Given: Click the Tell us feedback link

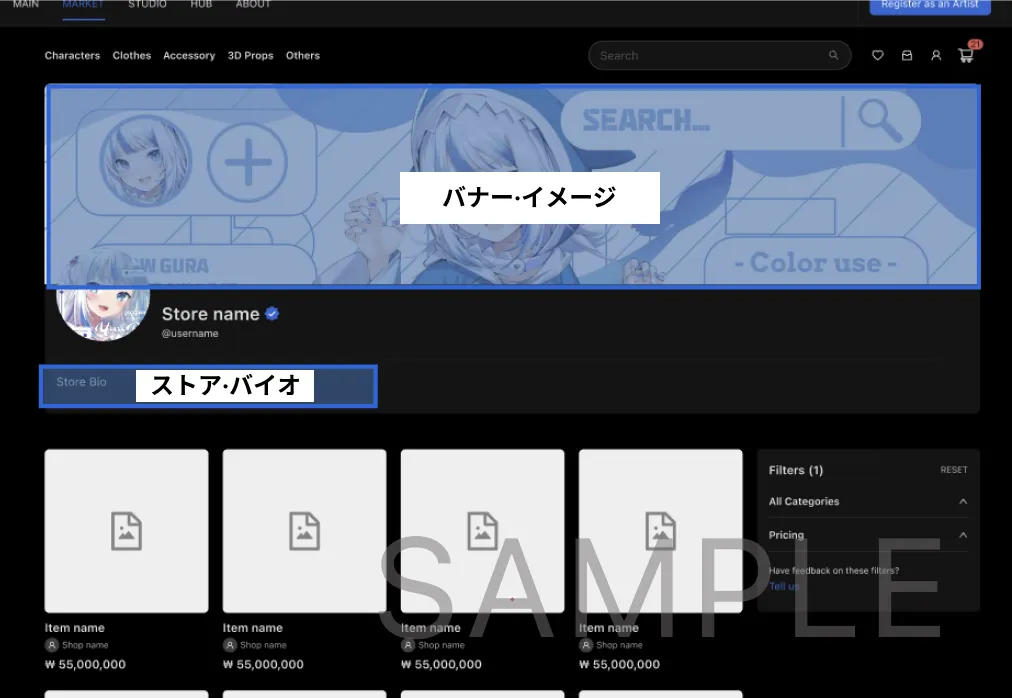Looking at the screenshot, I should 784,586.
